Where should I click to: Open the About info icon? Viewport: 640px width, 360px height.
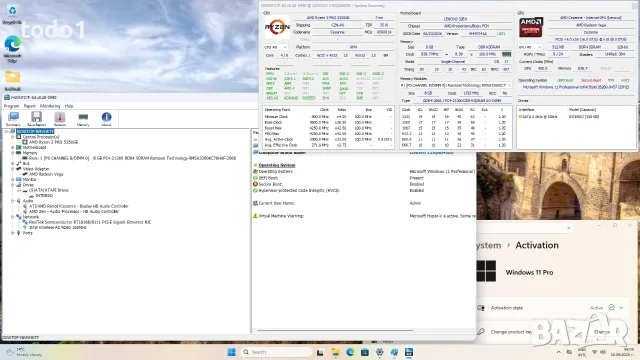(107, 119)
